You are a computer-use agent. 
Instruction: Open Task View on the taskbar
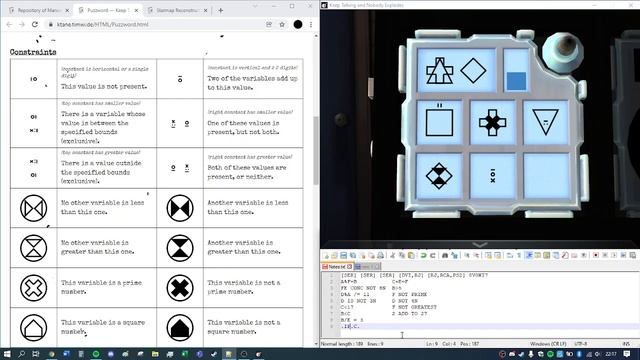(x=36, y=354)
